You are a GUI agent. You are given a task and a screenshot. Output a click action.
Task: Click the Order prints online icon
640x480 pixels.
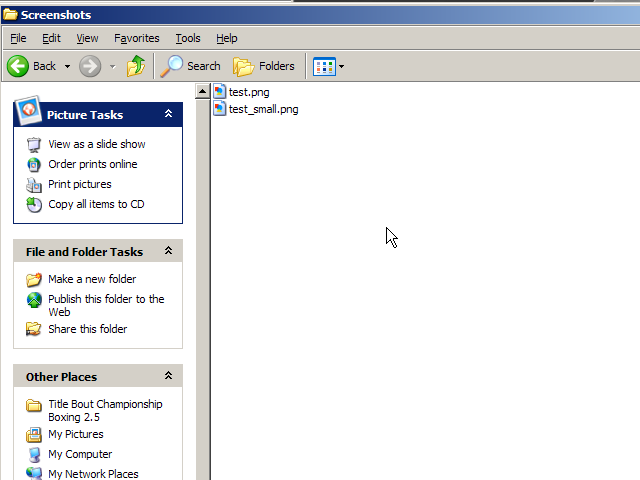tap(34, 164)
